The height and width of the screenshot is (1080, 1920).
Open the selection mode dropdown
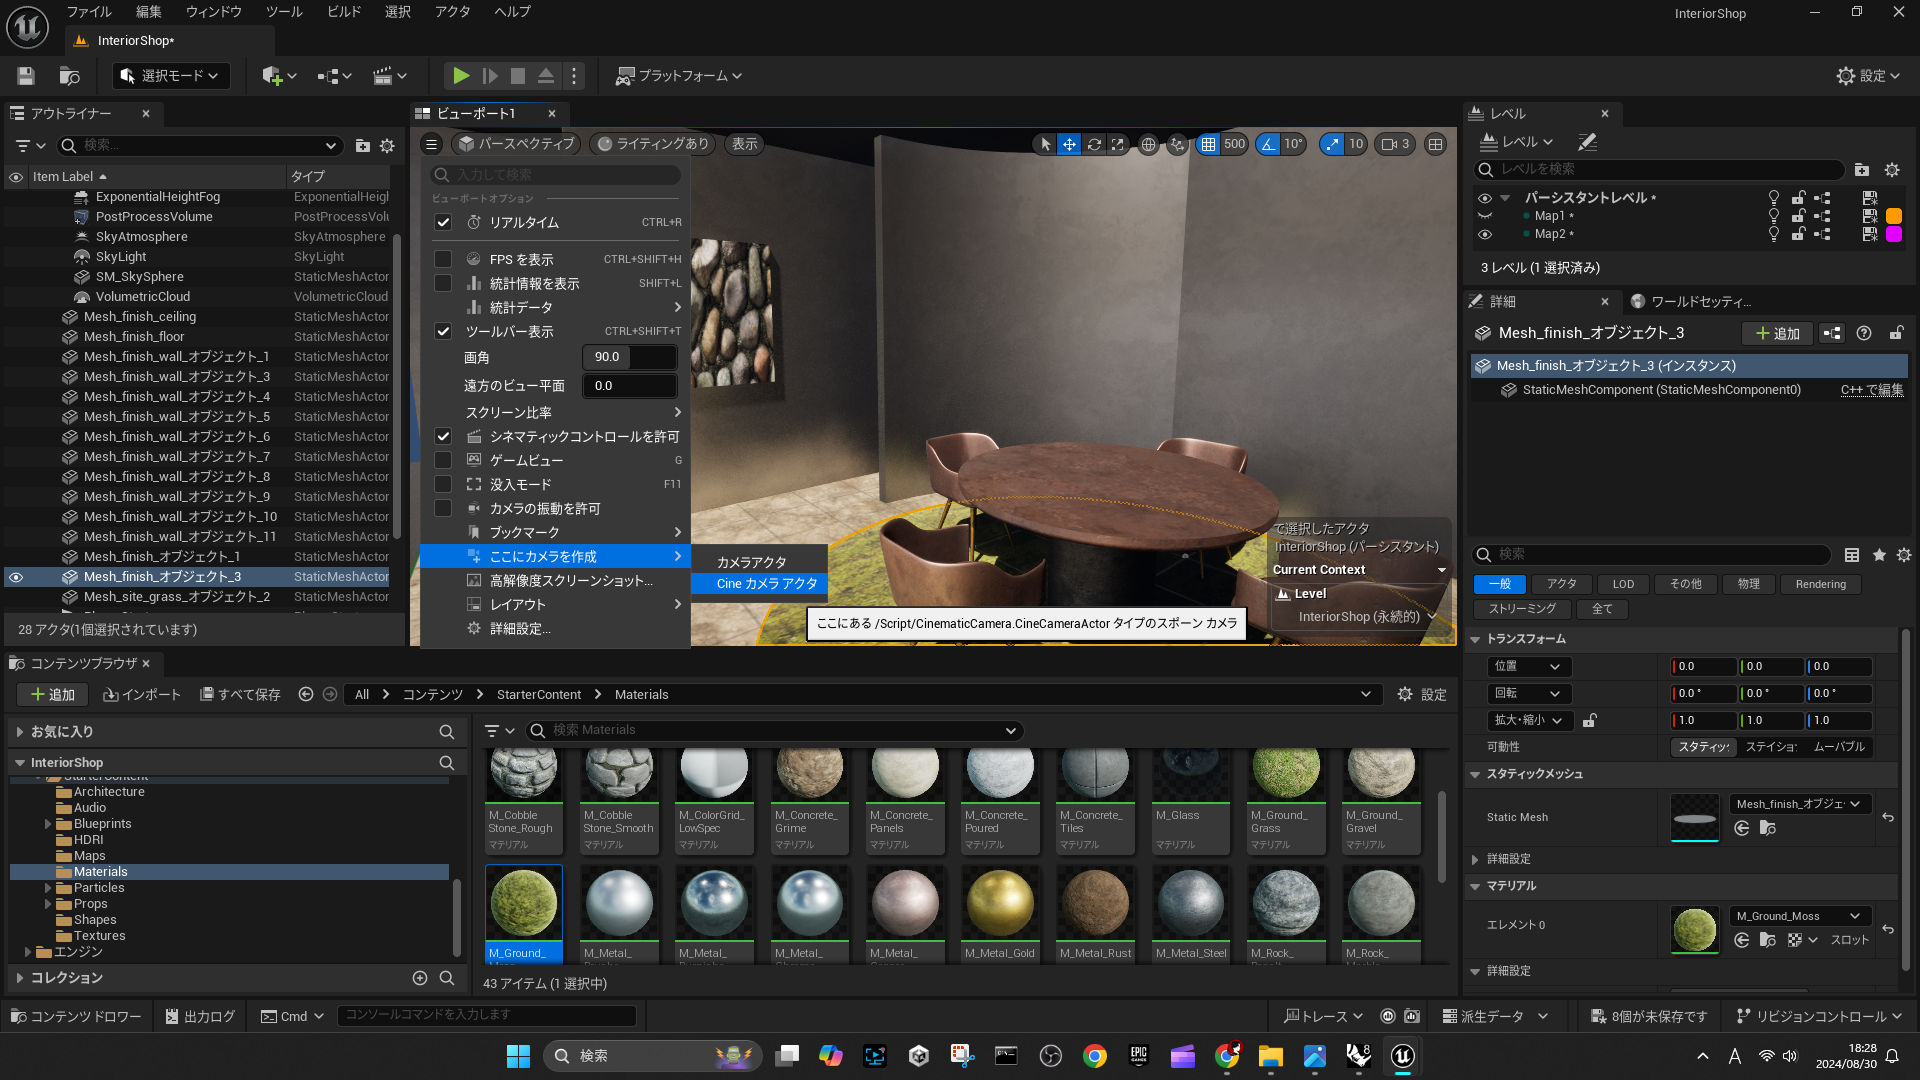170,76
